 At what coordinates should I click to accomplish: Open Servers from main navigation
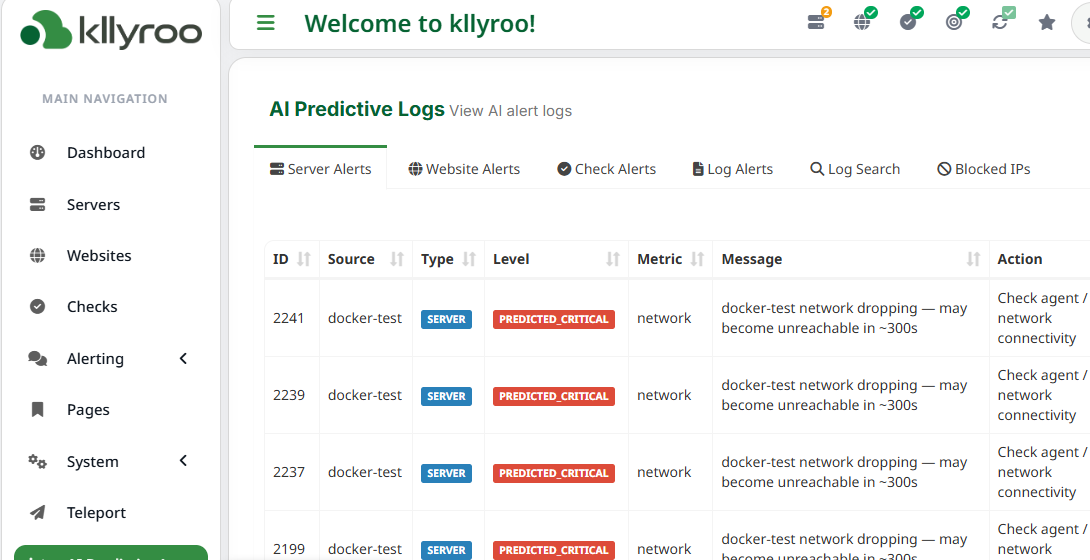point(93,204)
